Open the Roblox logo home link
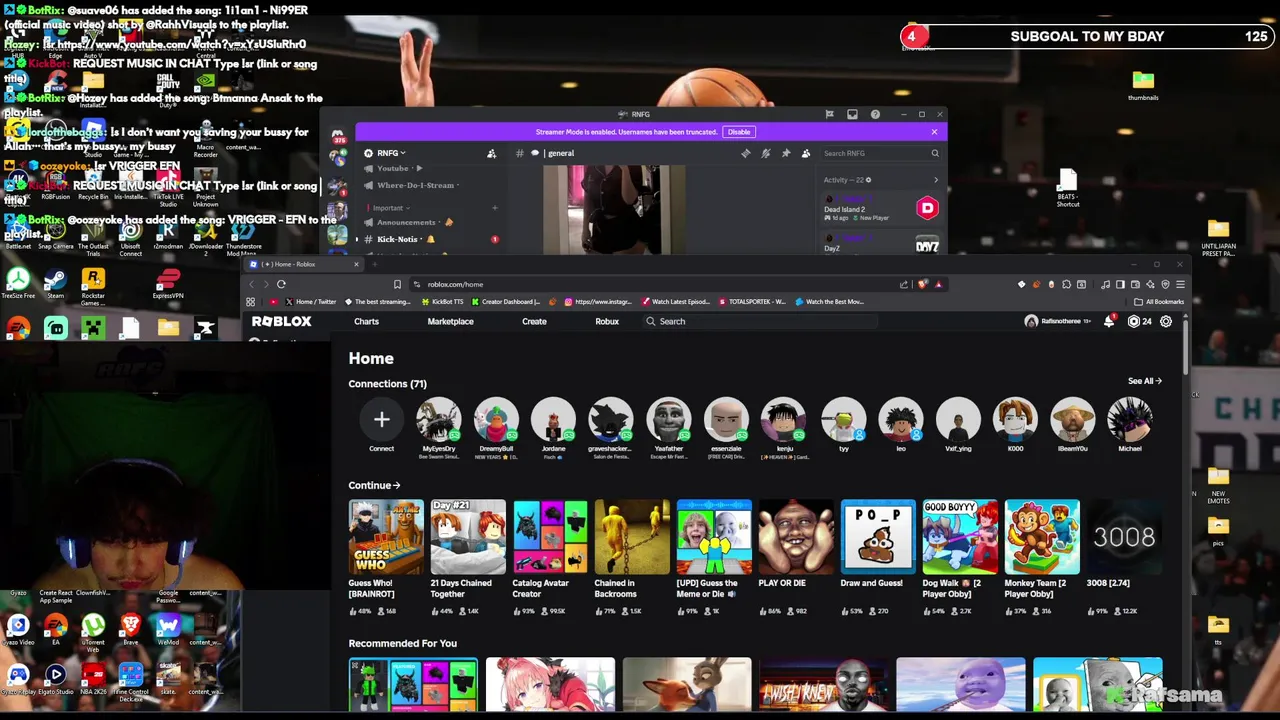 click(x=281, y=321)
